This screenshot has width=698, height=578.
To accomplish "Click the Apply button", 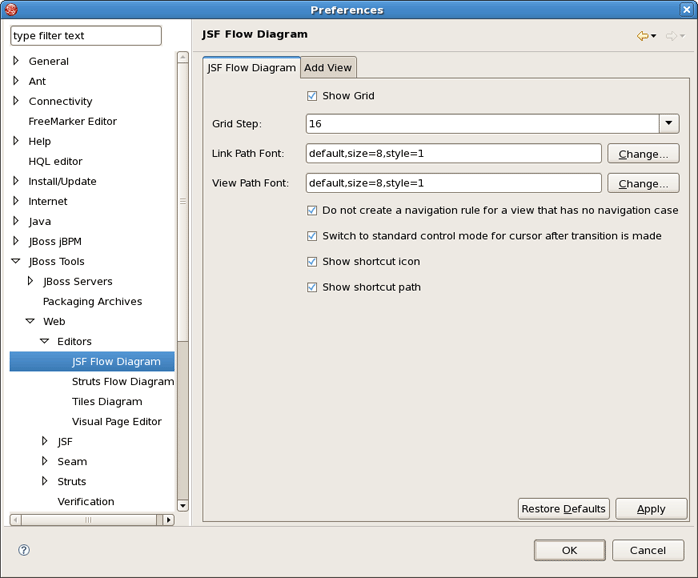I will (x=651, y=509).
